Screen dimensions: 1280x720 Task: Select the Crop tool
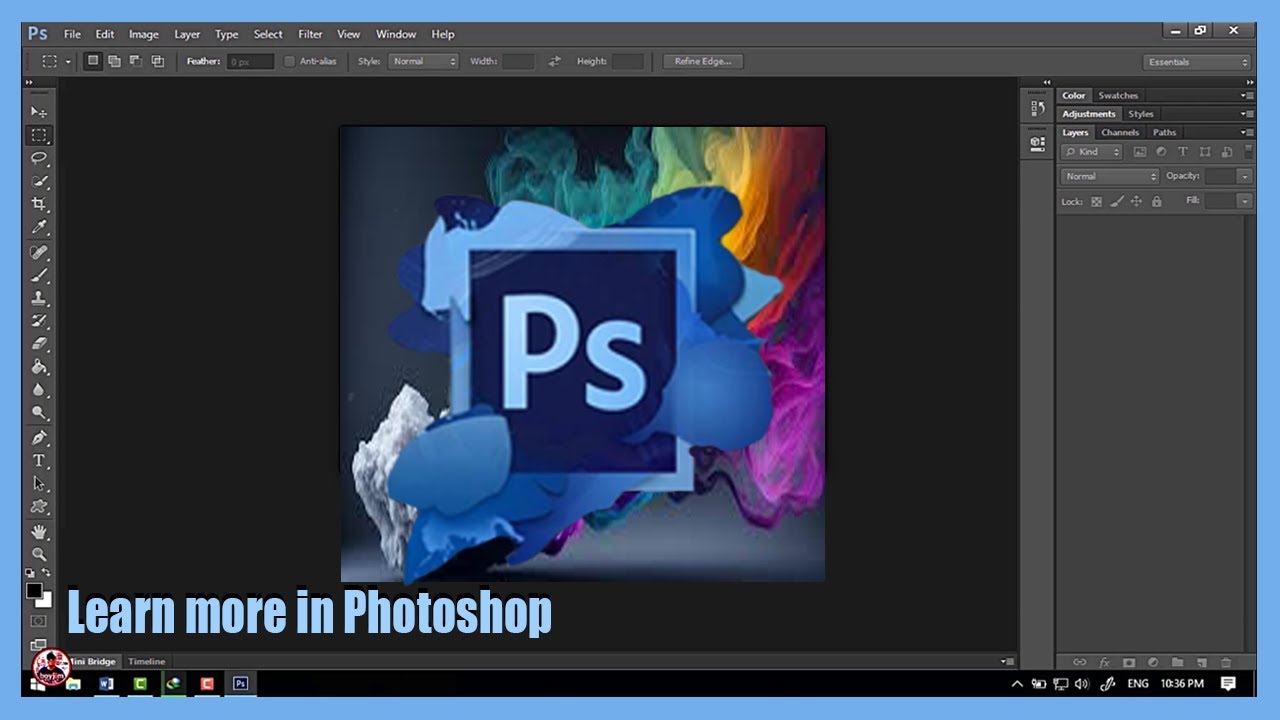[x=39, y=204]
